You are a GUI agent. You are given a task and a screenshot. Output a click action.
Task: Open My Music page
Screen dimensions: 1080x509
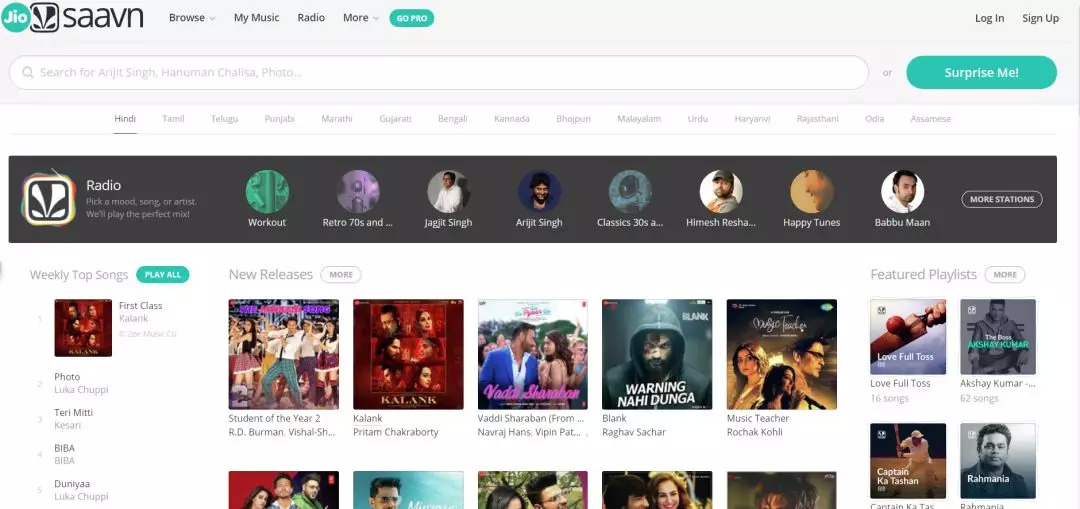256,18
